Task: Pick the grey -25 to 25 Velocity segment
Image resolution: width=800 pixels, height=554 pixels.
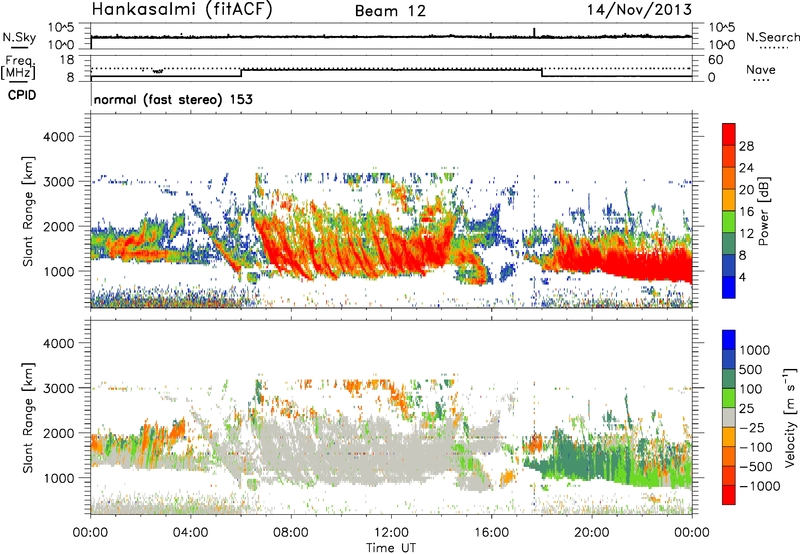Action: coord(729,417)
